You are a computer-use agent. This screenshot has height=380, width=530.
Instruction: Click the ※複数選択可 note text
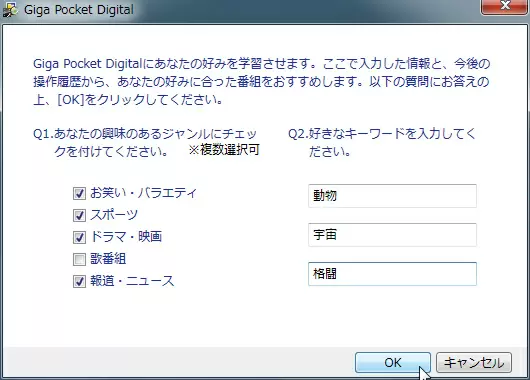(224, 149)
